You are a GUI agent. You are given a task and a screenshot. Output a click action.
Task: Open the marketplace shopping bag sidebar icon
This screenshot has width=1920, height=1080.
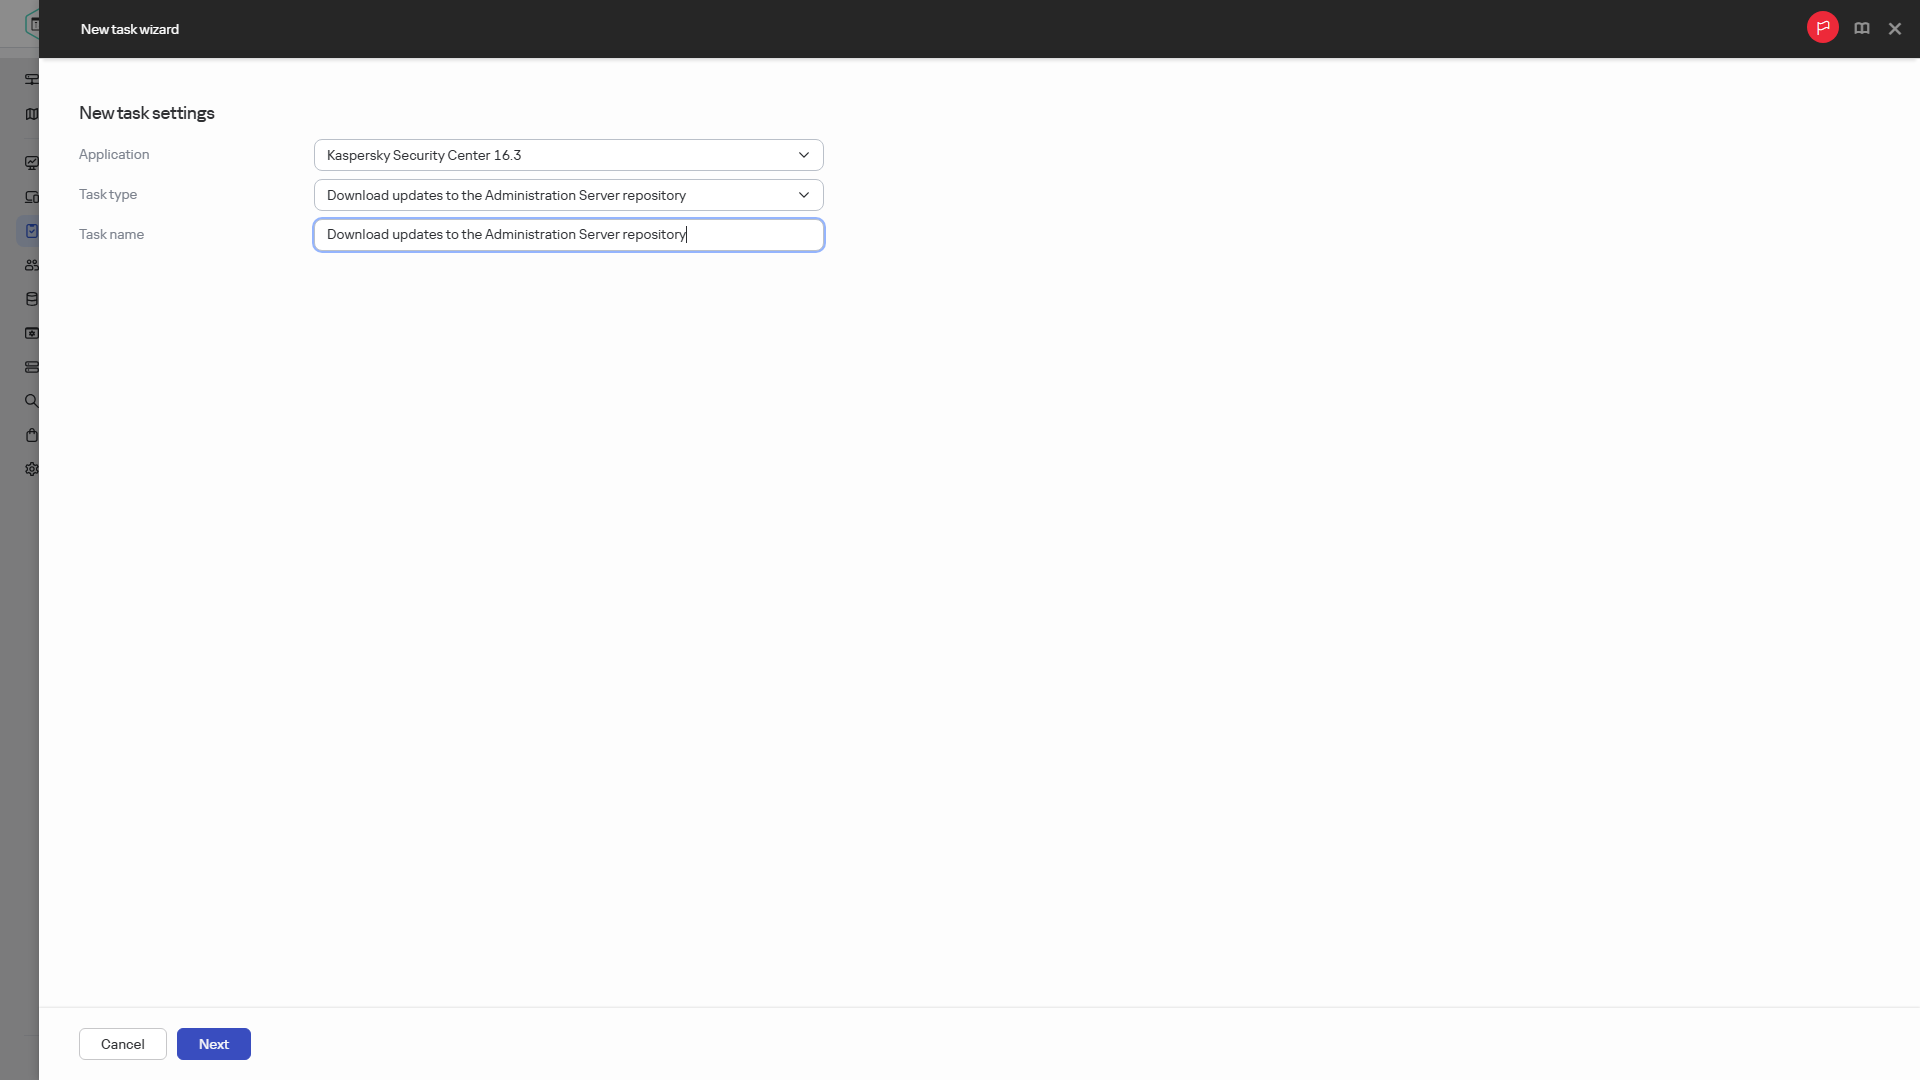[32, 435]
